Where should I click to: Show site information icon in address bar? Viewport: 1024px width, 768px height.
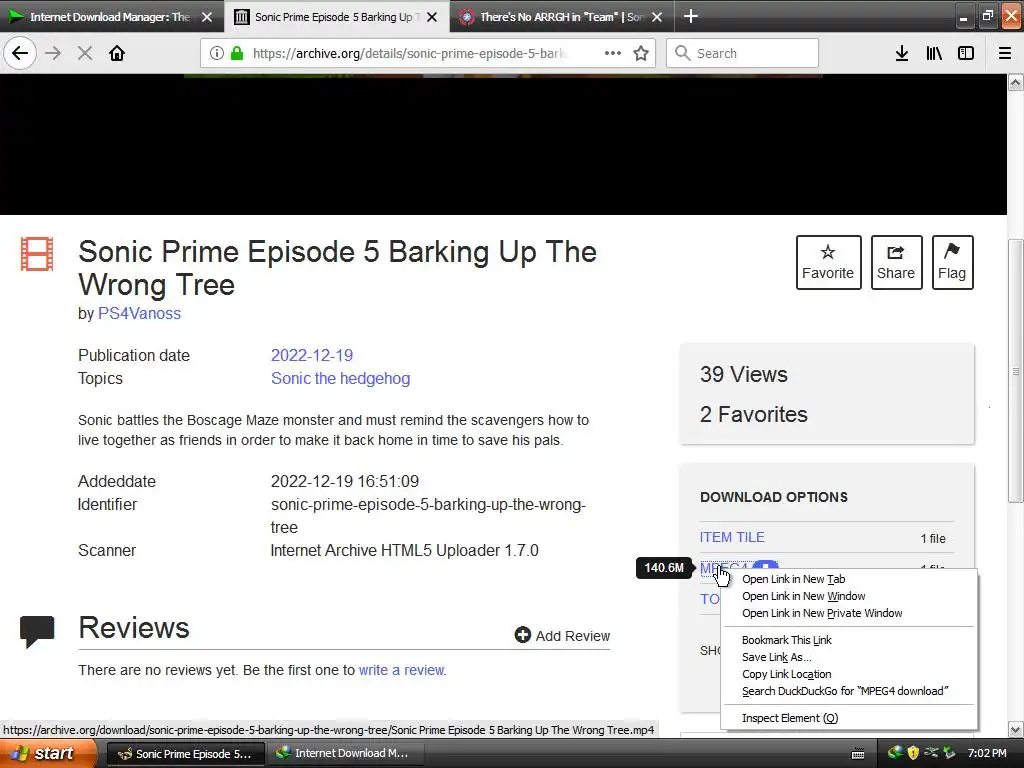point(217,54)
